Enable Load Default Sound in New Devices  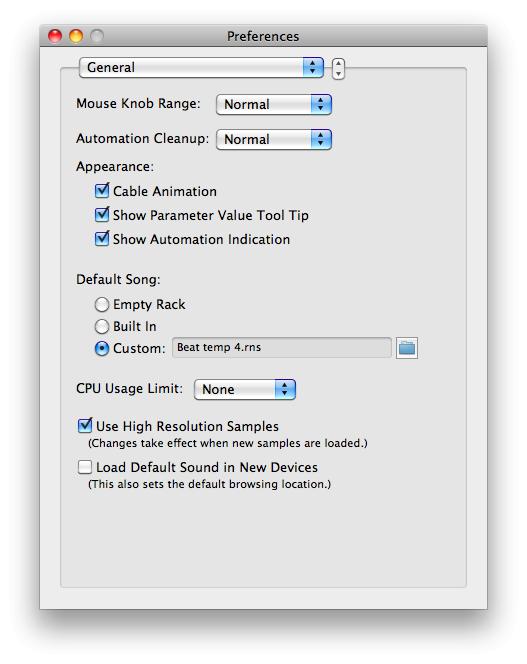coord(85,467)
